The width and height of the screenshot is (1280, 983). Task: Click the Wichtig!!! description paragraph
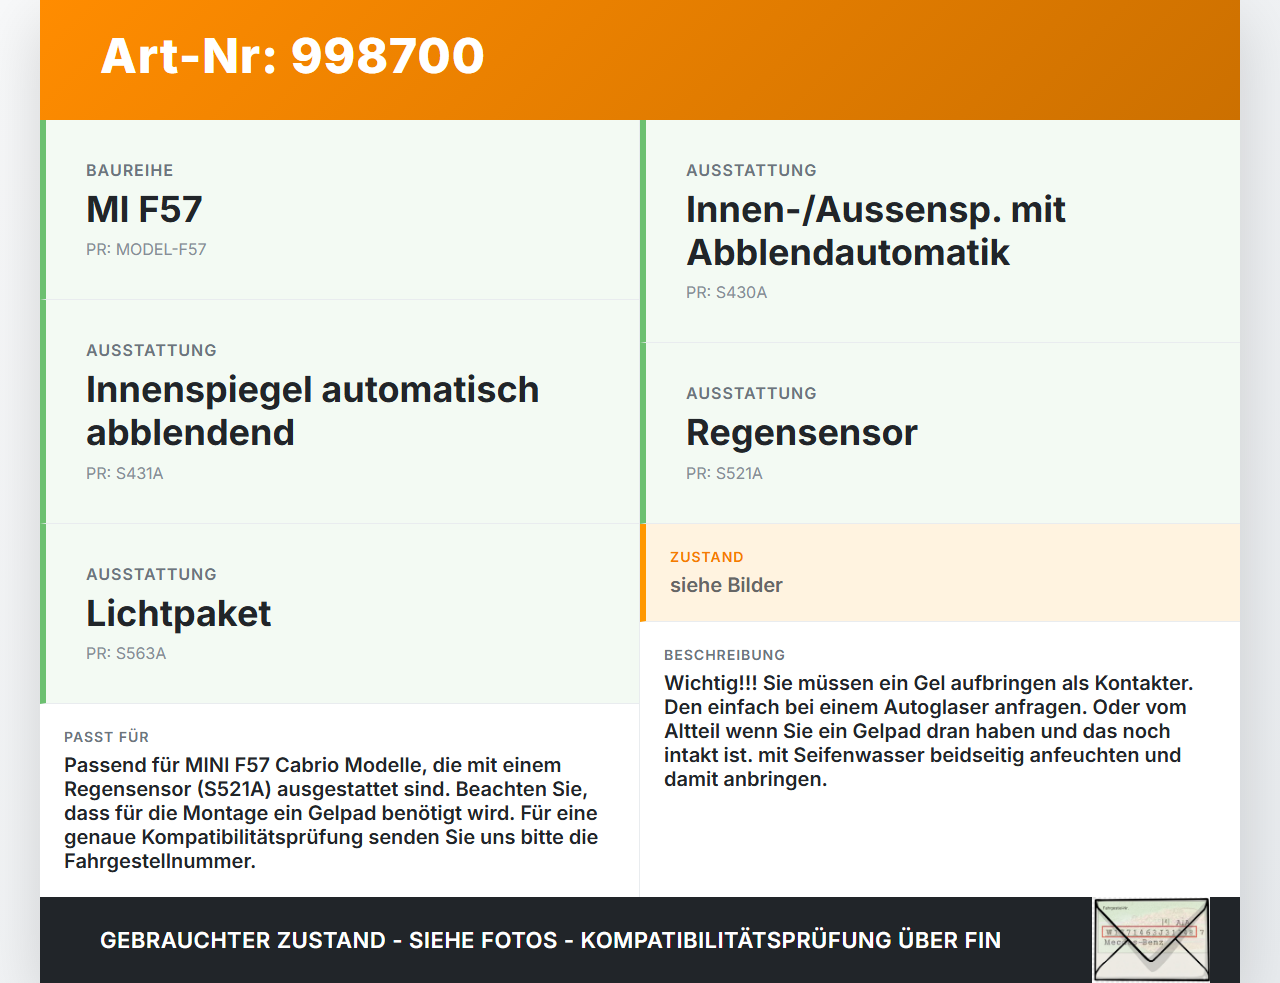929,731
